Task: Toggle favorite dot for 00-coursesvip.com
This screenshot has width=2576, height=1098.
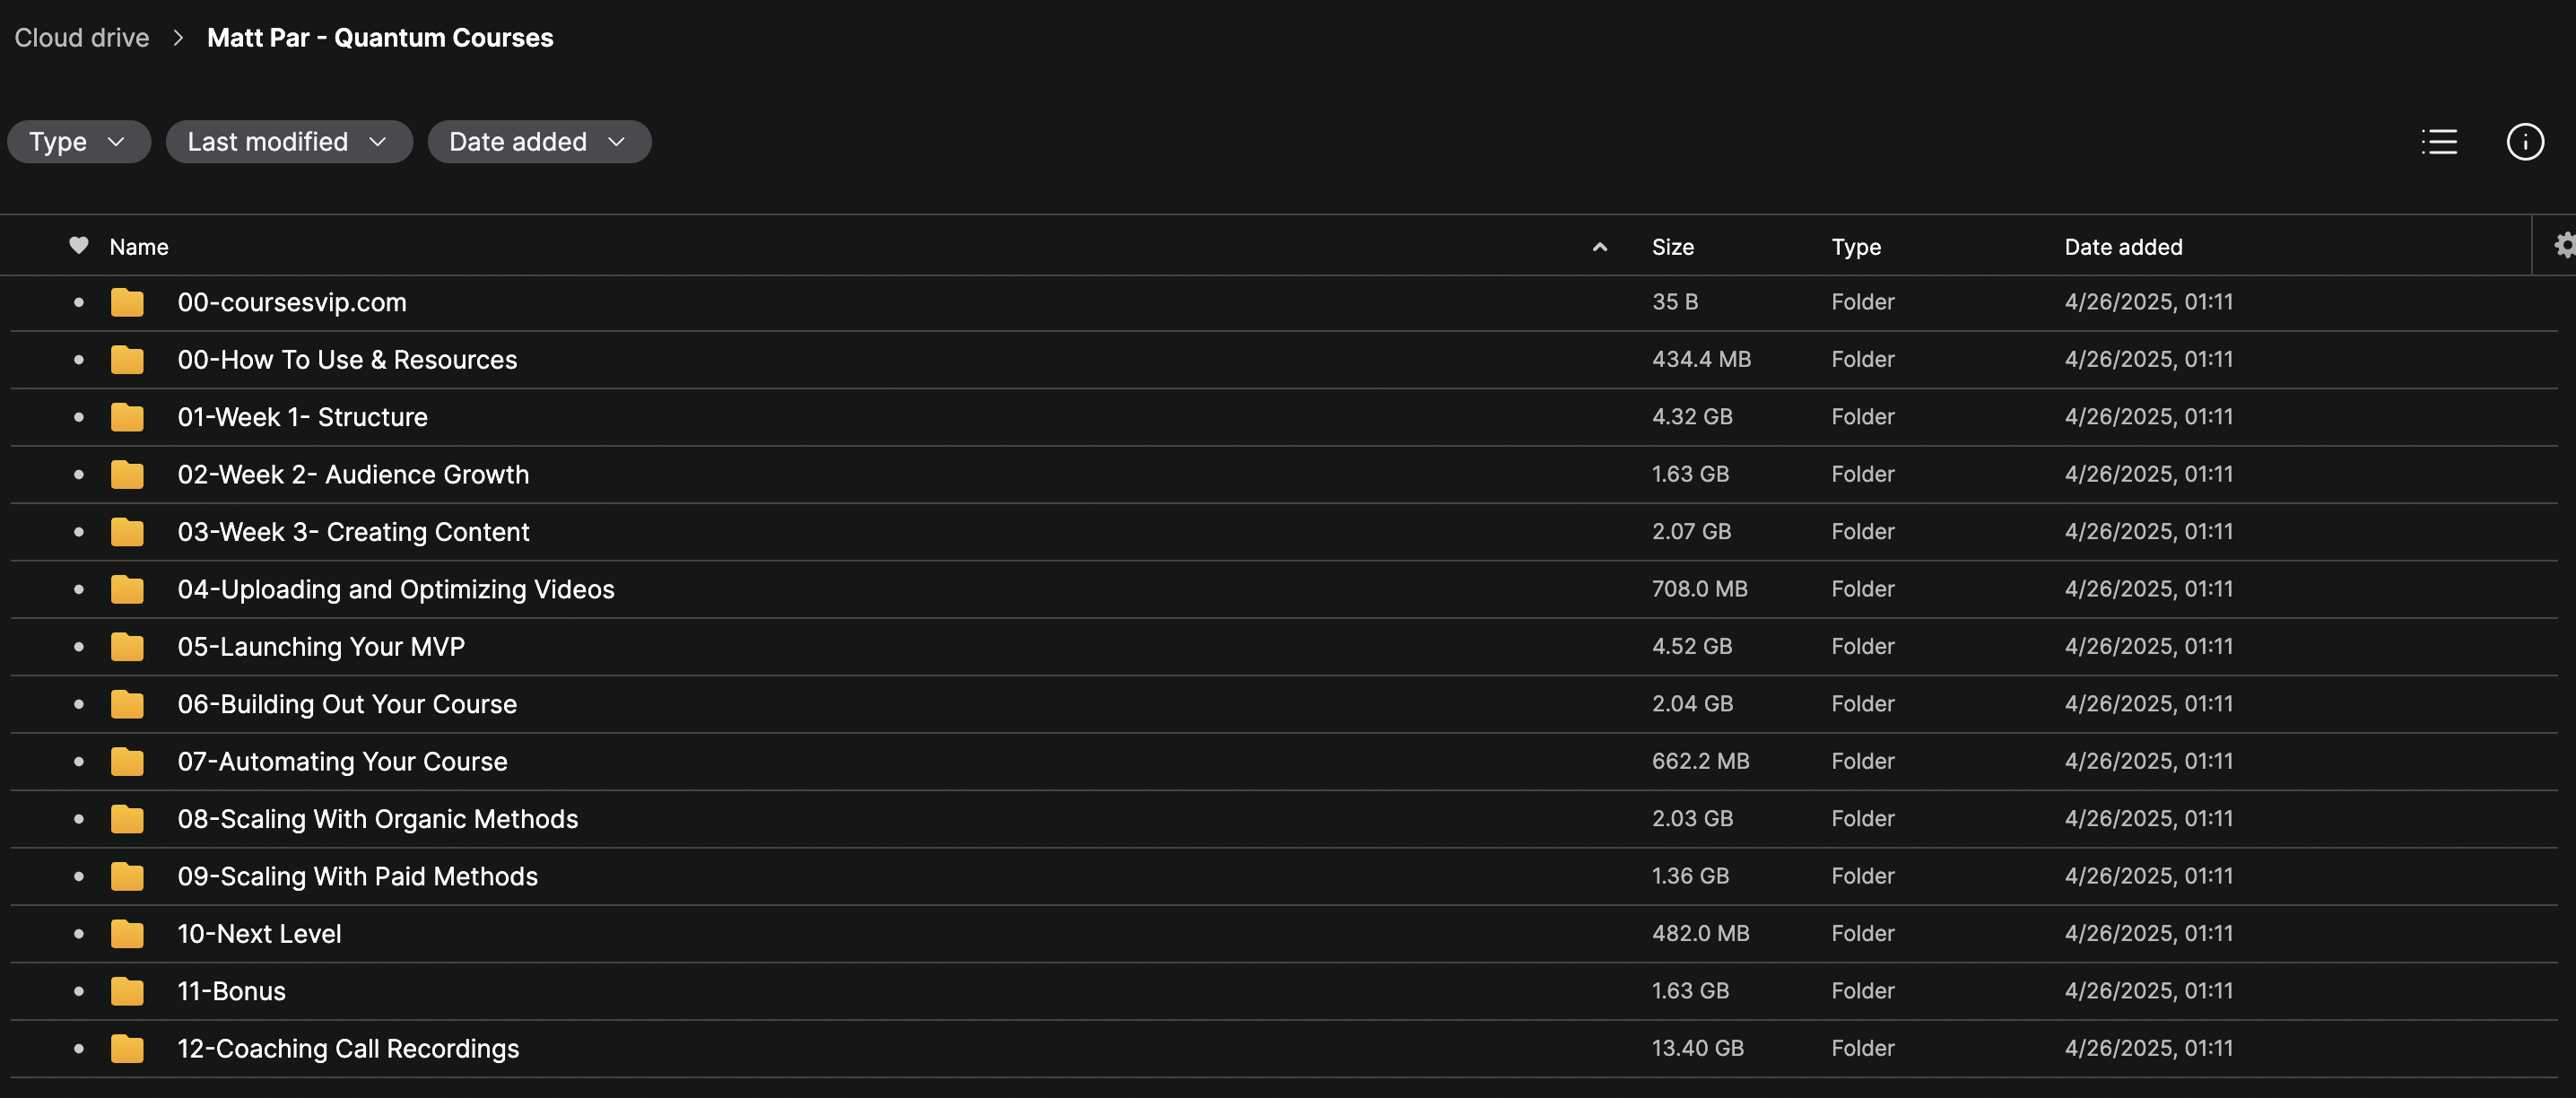Action: [78, 302]
